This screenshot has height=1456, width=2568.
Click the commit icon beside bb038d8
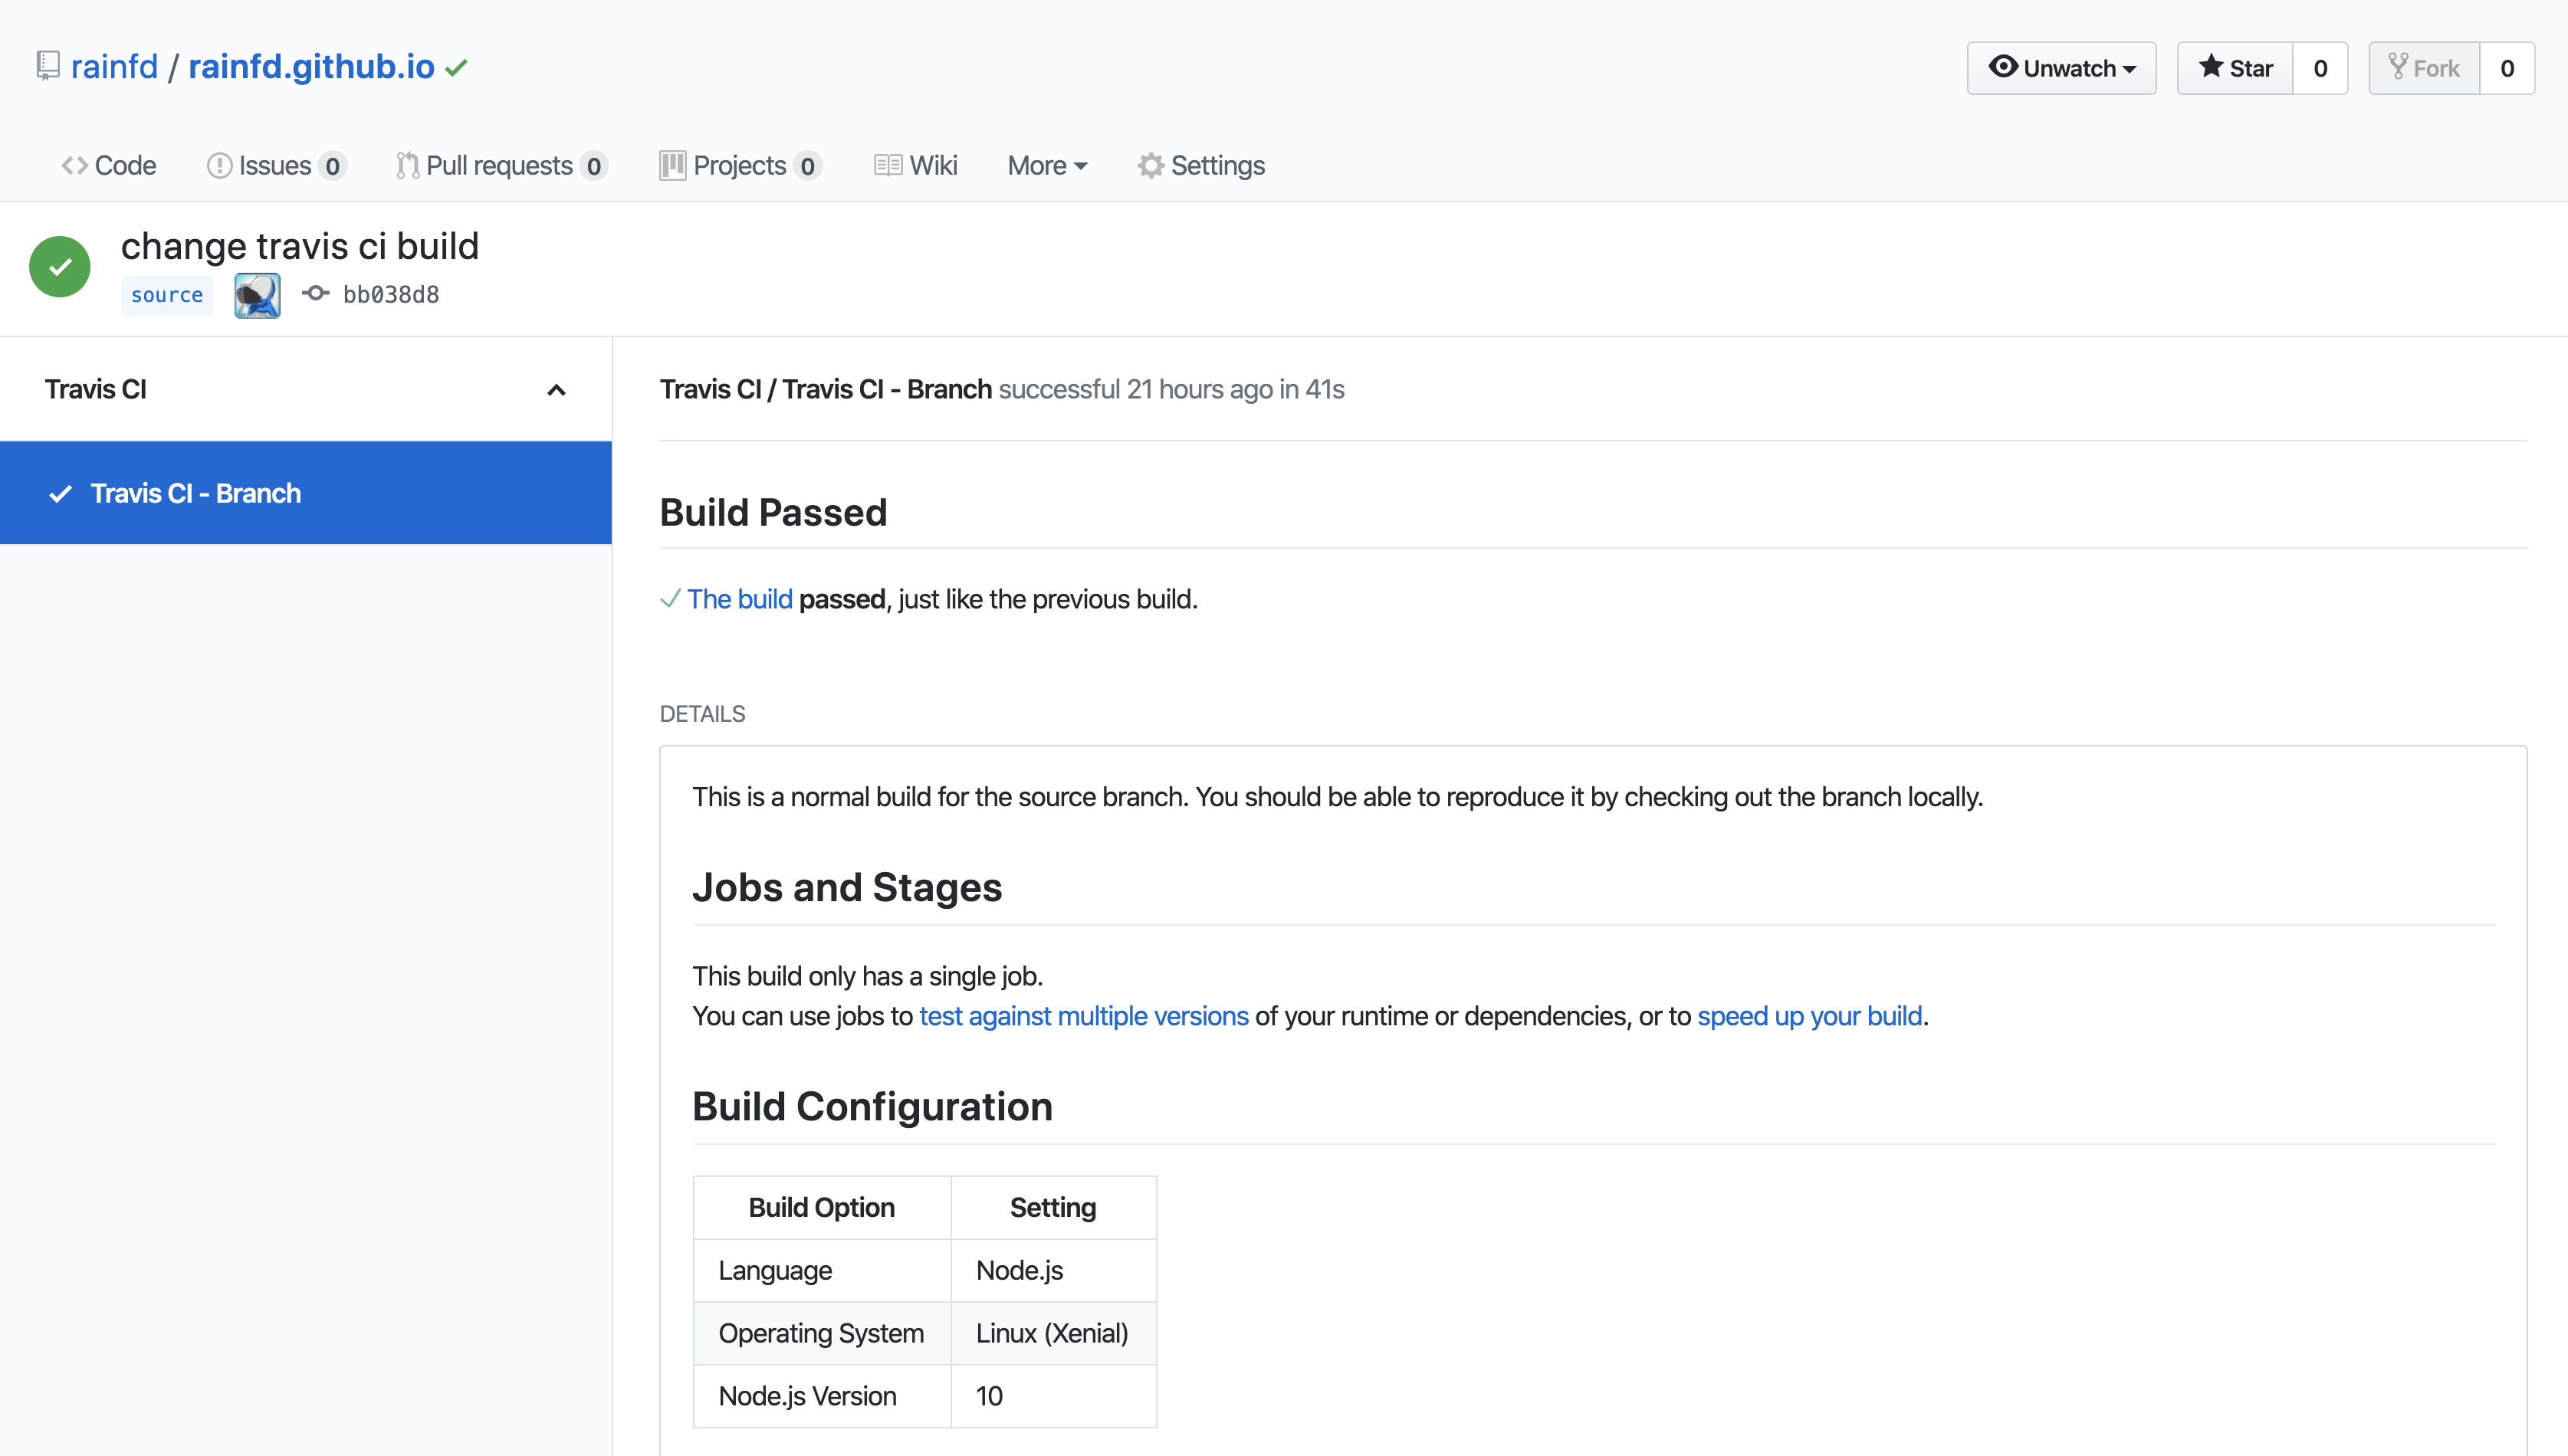click(315, 293)
